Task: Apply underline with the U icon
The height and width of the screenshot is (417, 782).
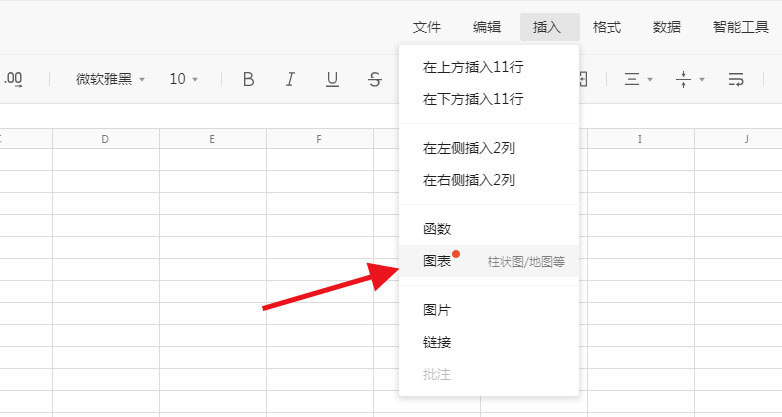Action: pyautogui.click(x=332, y=79)
